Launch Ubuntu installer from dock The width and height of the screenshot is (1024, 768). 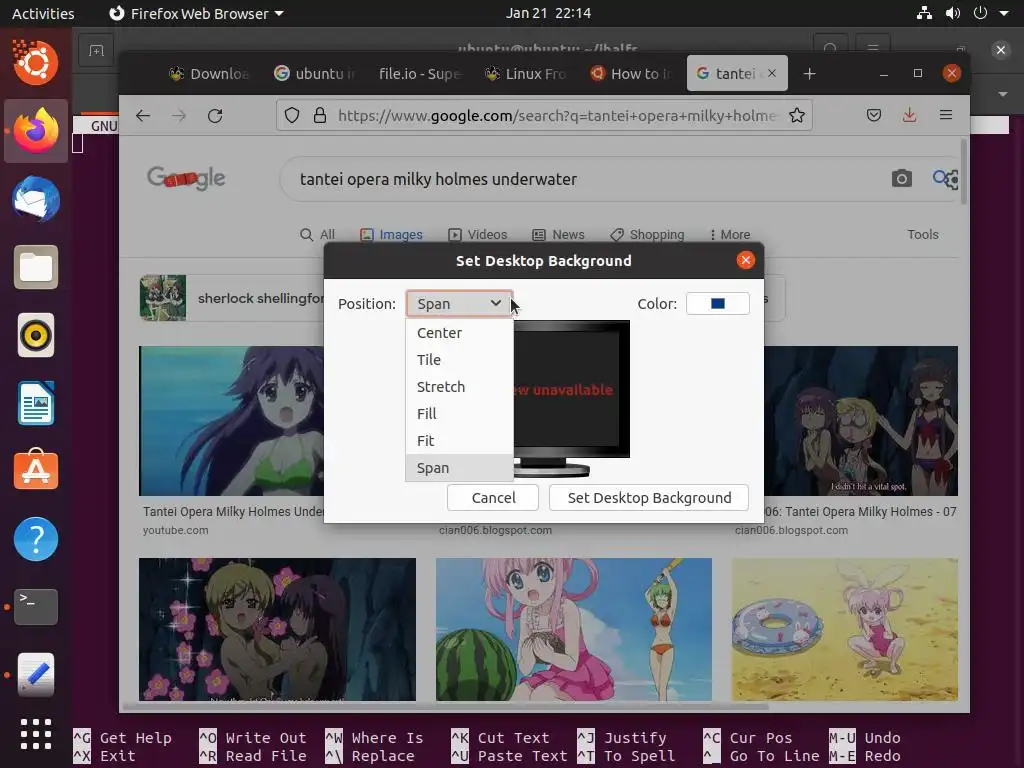tap(36, 63)
